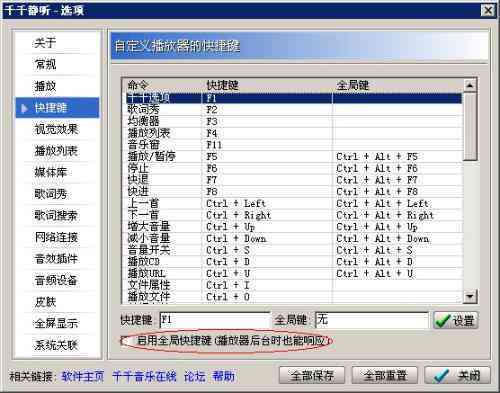The image size is (500, 393).
Task: Click the 关闭 button at bottom right
Action: 457,375
